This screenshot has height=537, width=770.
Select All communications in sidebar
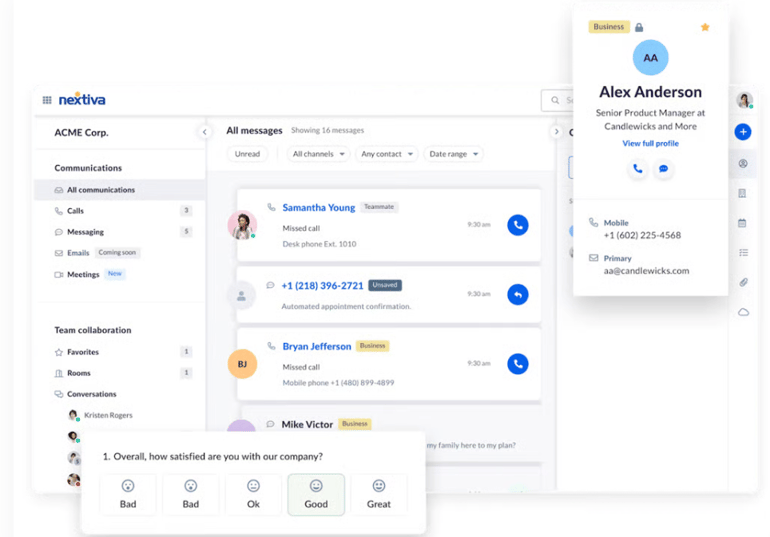[x=119, y=190]
